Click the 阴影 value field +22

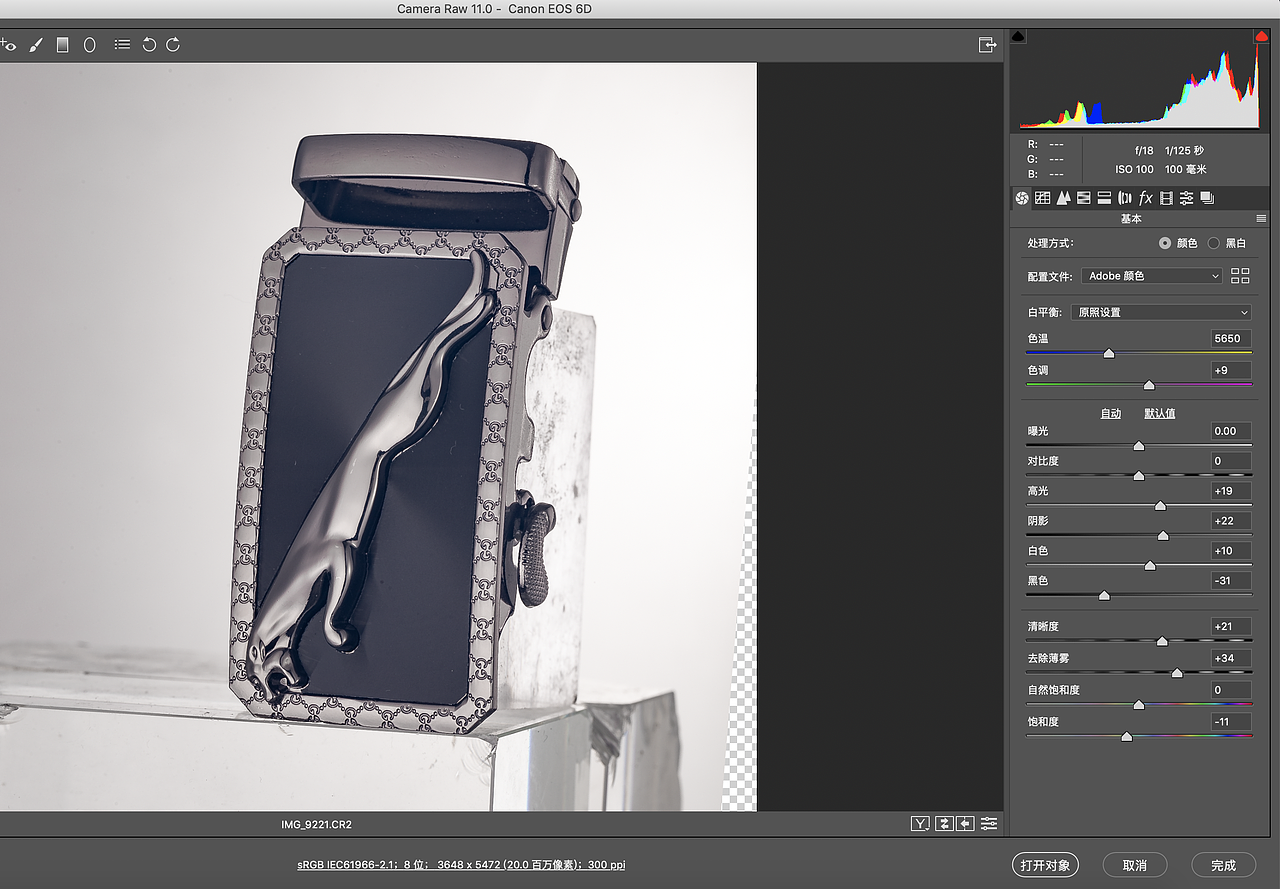1230,521
